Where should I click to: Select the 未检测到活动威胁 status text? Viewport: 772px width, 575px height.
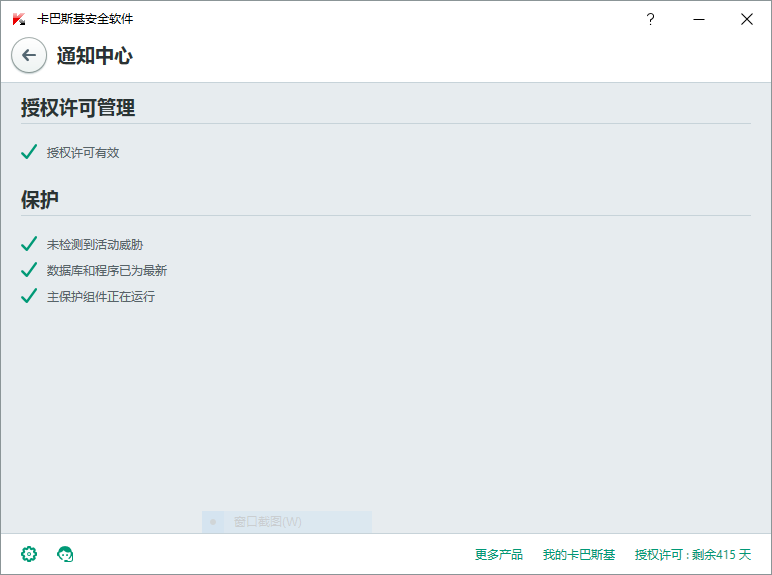click(95, 245)
